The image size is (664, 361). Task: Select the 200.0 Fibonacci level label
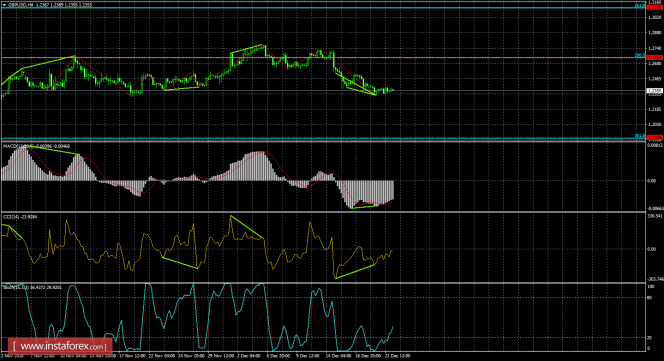click(x=639, y=56)
